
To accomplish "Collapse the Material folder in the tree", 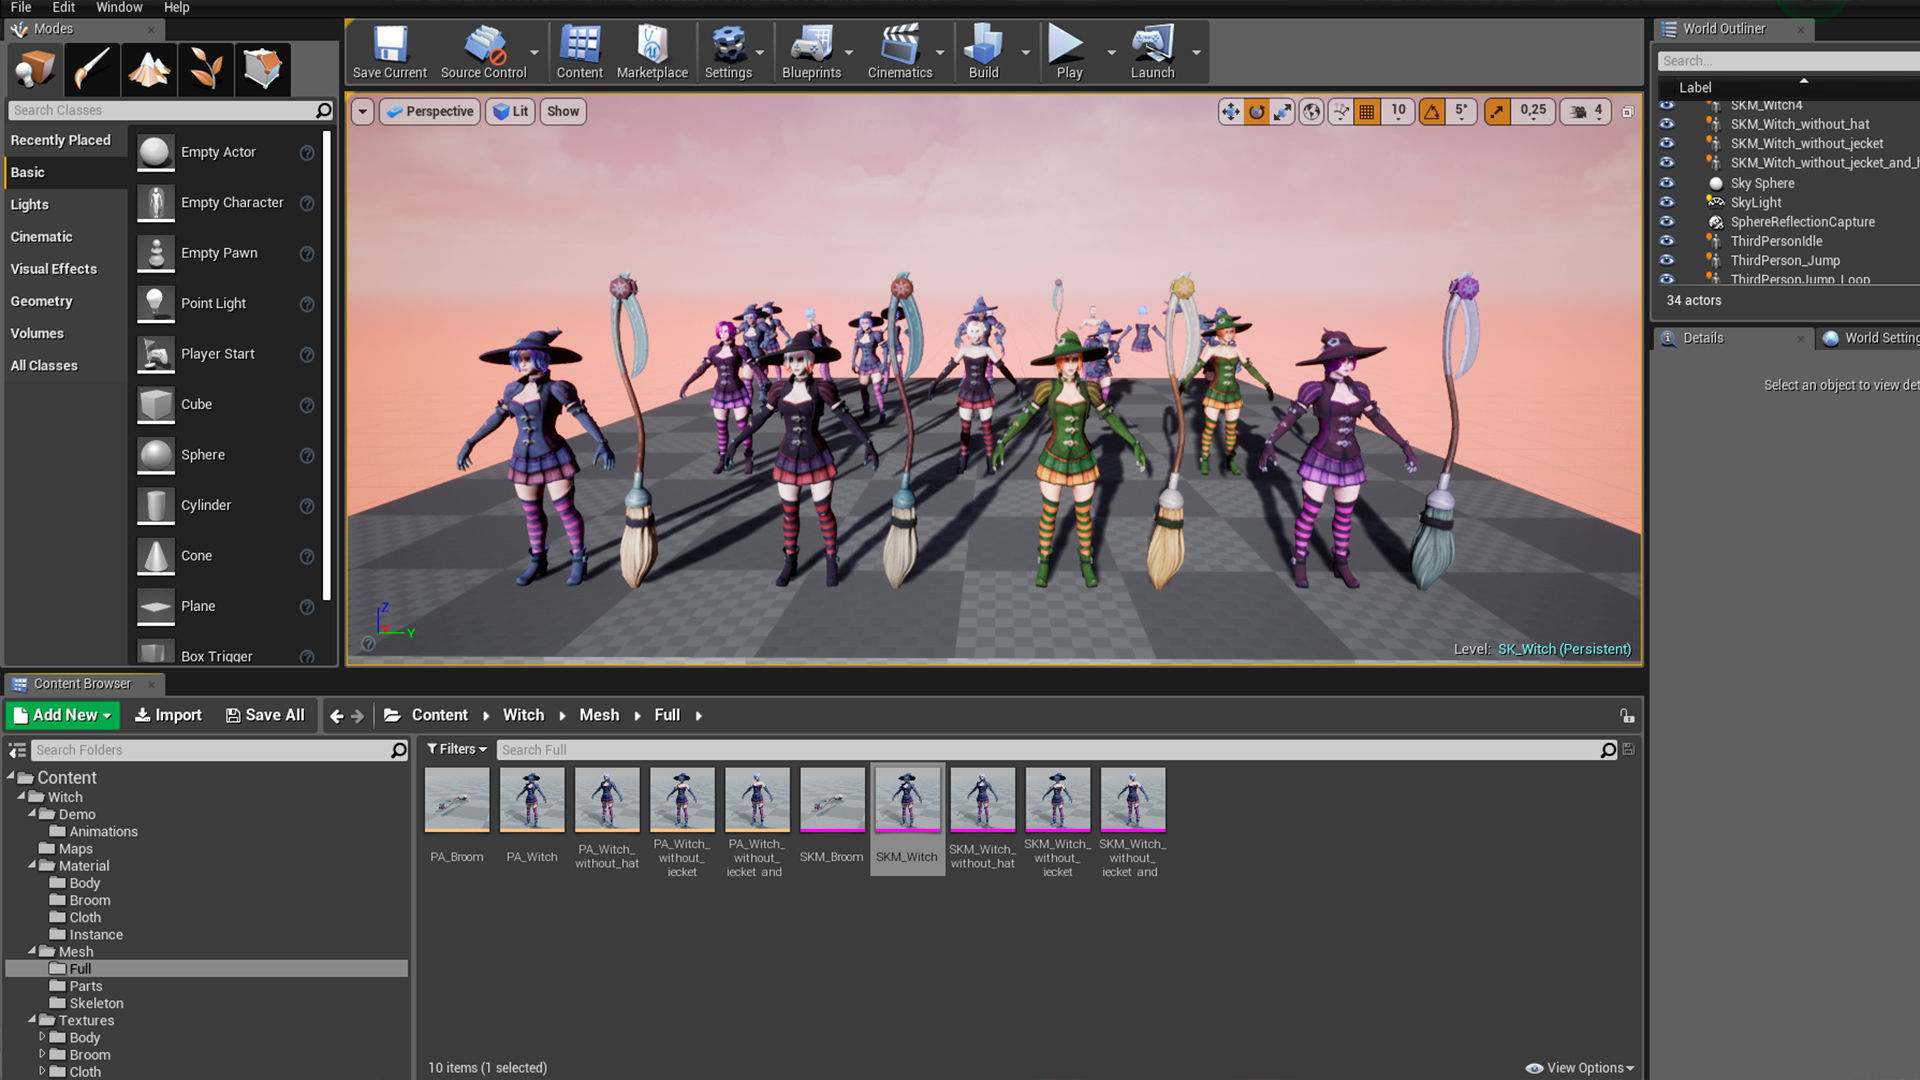I will coord(32,865).
